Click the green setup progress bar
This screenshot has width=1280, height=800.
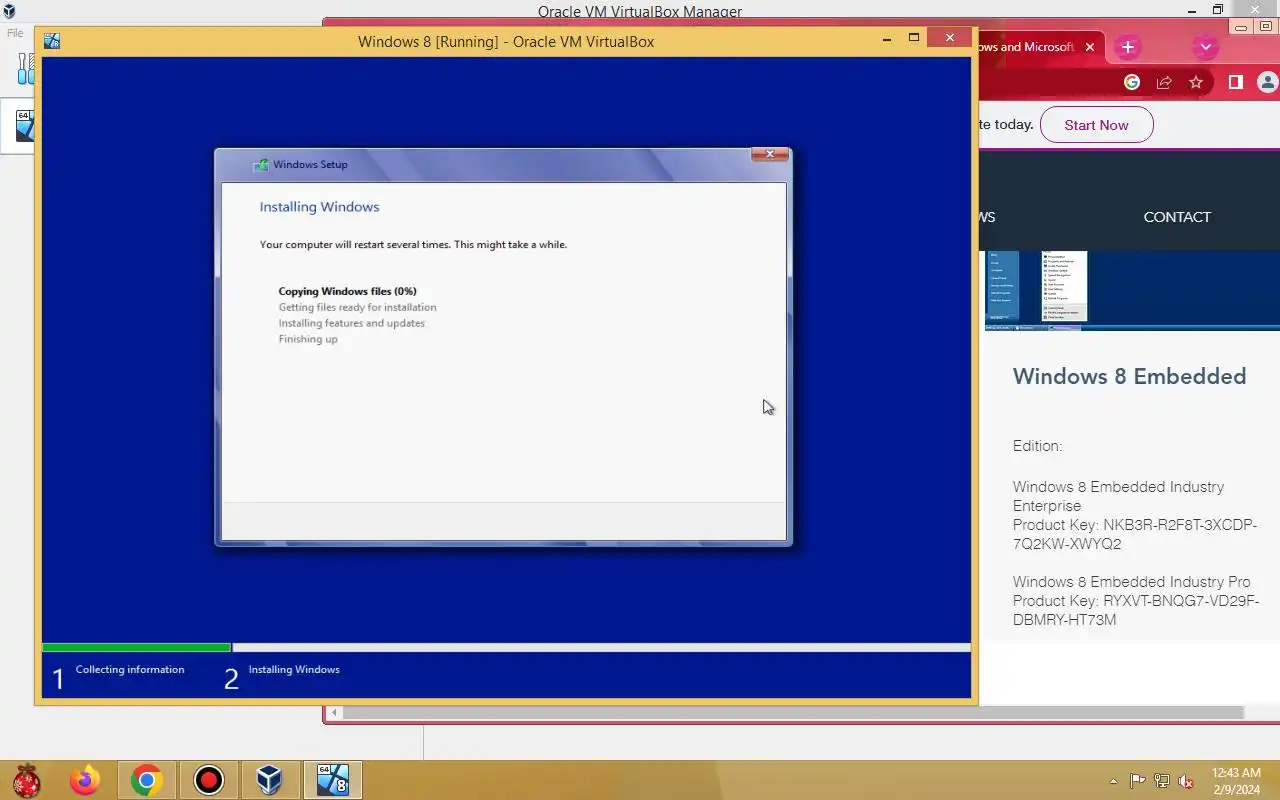tap(136, 648)
